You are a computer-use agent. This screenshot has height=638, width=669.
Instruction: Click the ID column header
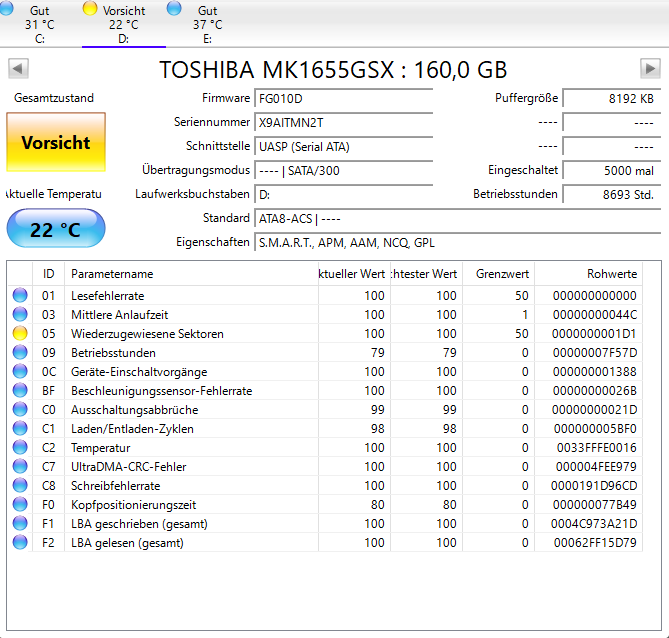[48, 274]
